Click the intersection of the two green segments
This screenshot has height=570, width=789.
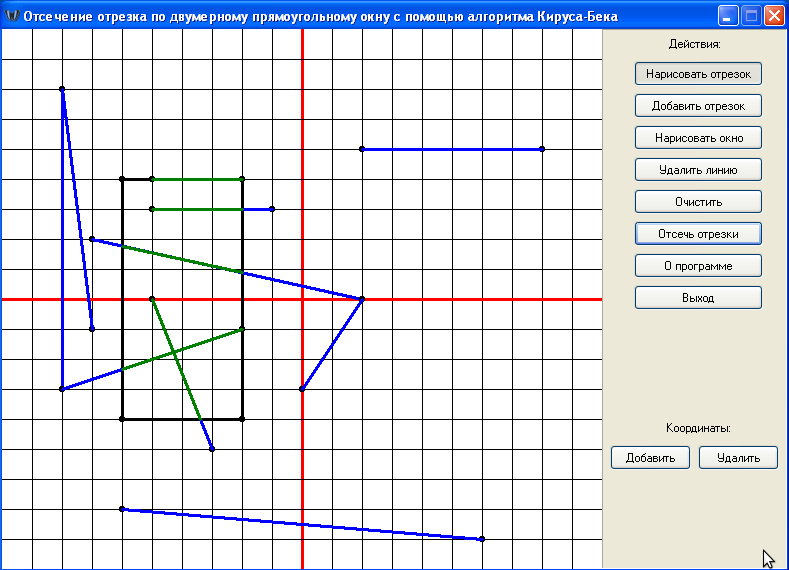174,353
